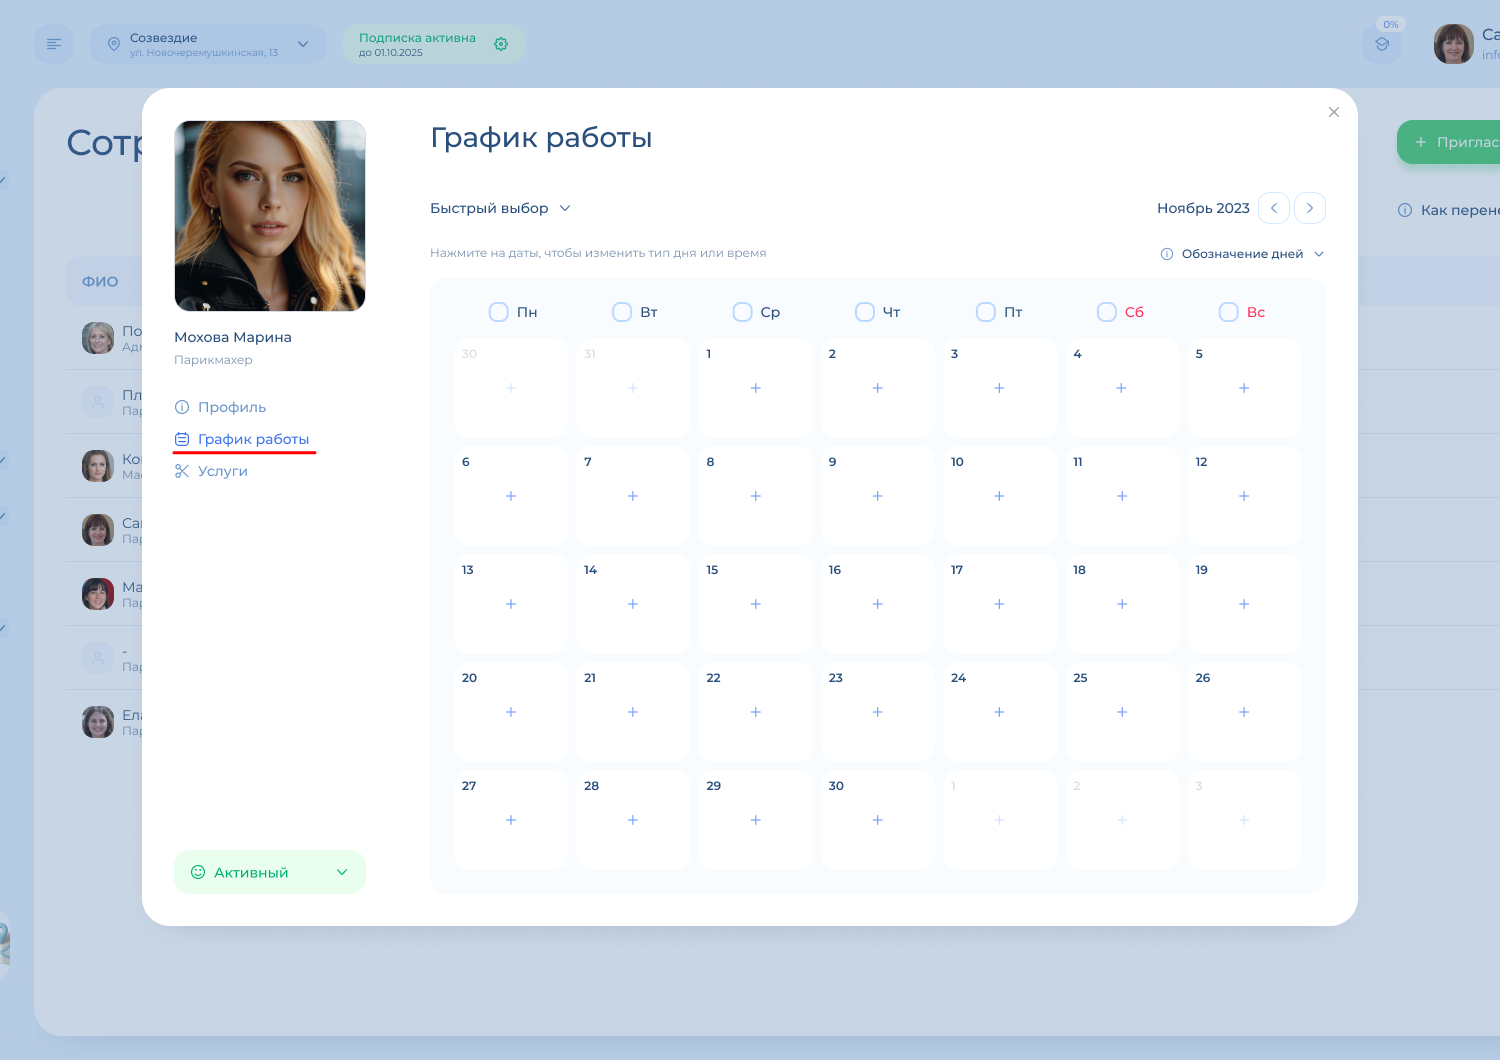
Task: Add schedule on November 15
Action: pyautogui.click(x=755, y=604)
